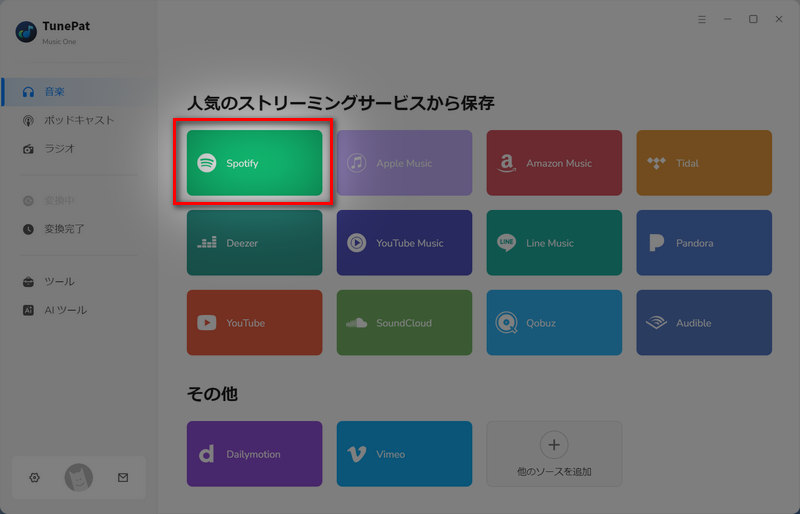This screenshot has width=800, height=514.
Task: Click the Vimeo v icon
Action: click(x=356, y=454)
